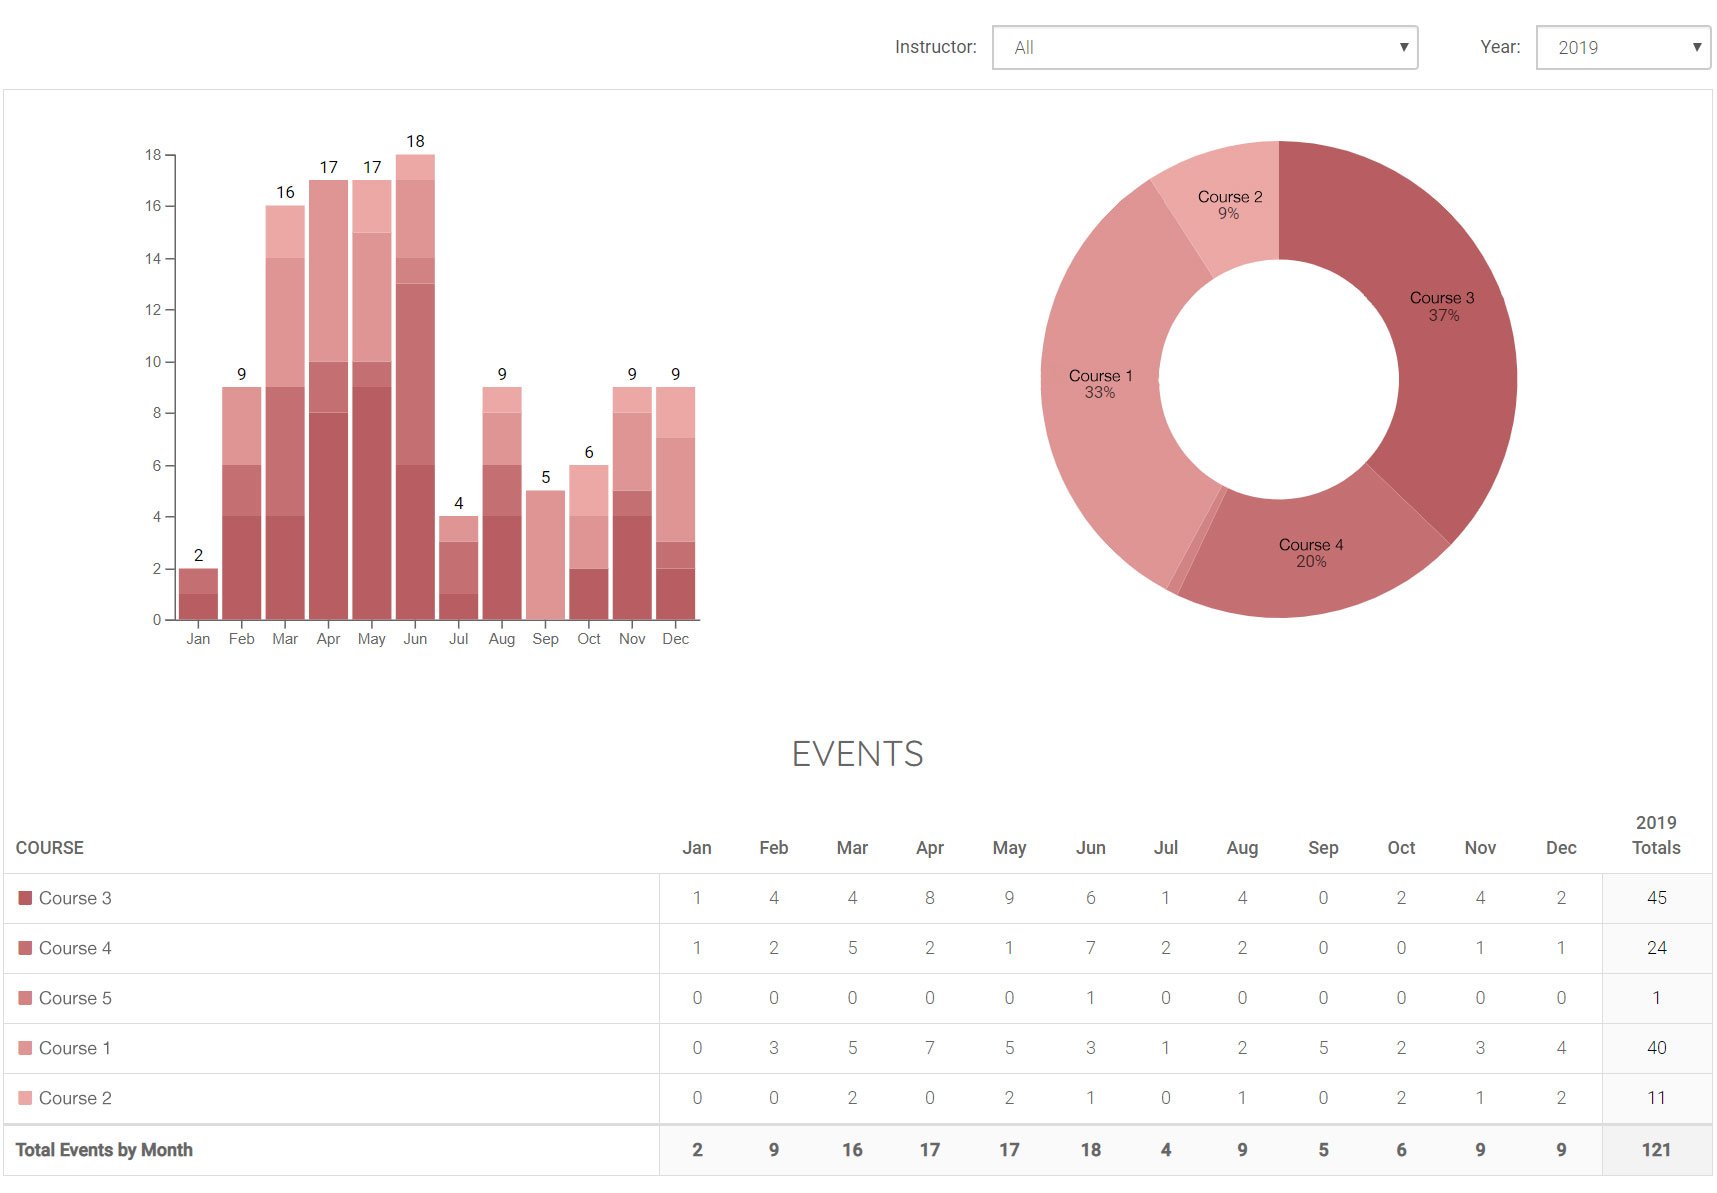Click the Course 2 row label

75,1098
